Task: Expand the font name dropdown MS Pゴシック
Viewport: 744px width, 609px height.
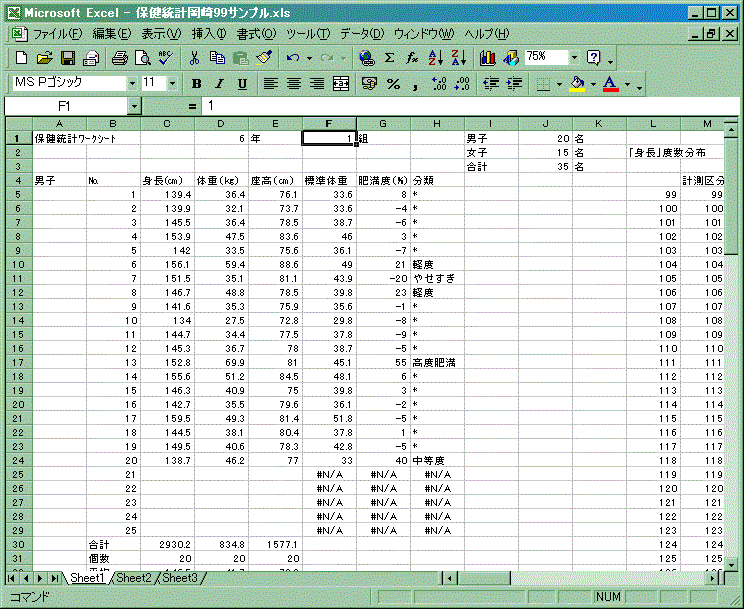Action: coord(132,84)
